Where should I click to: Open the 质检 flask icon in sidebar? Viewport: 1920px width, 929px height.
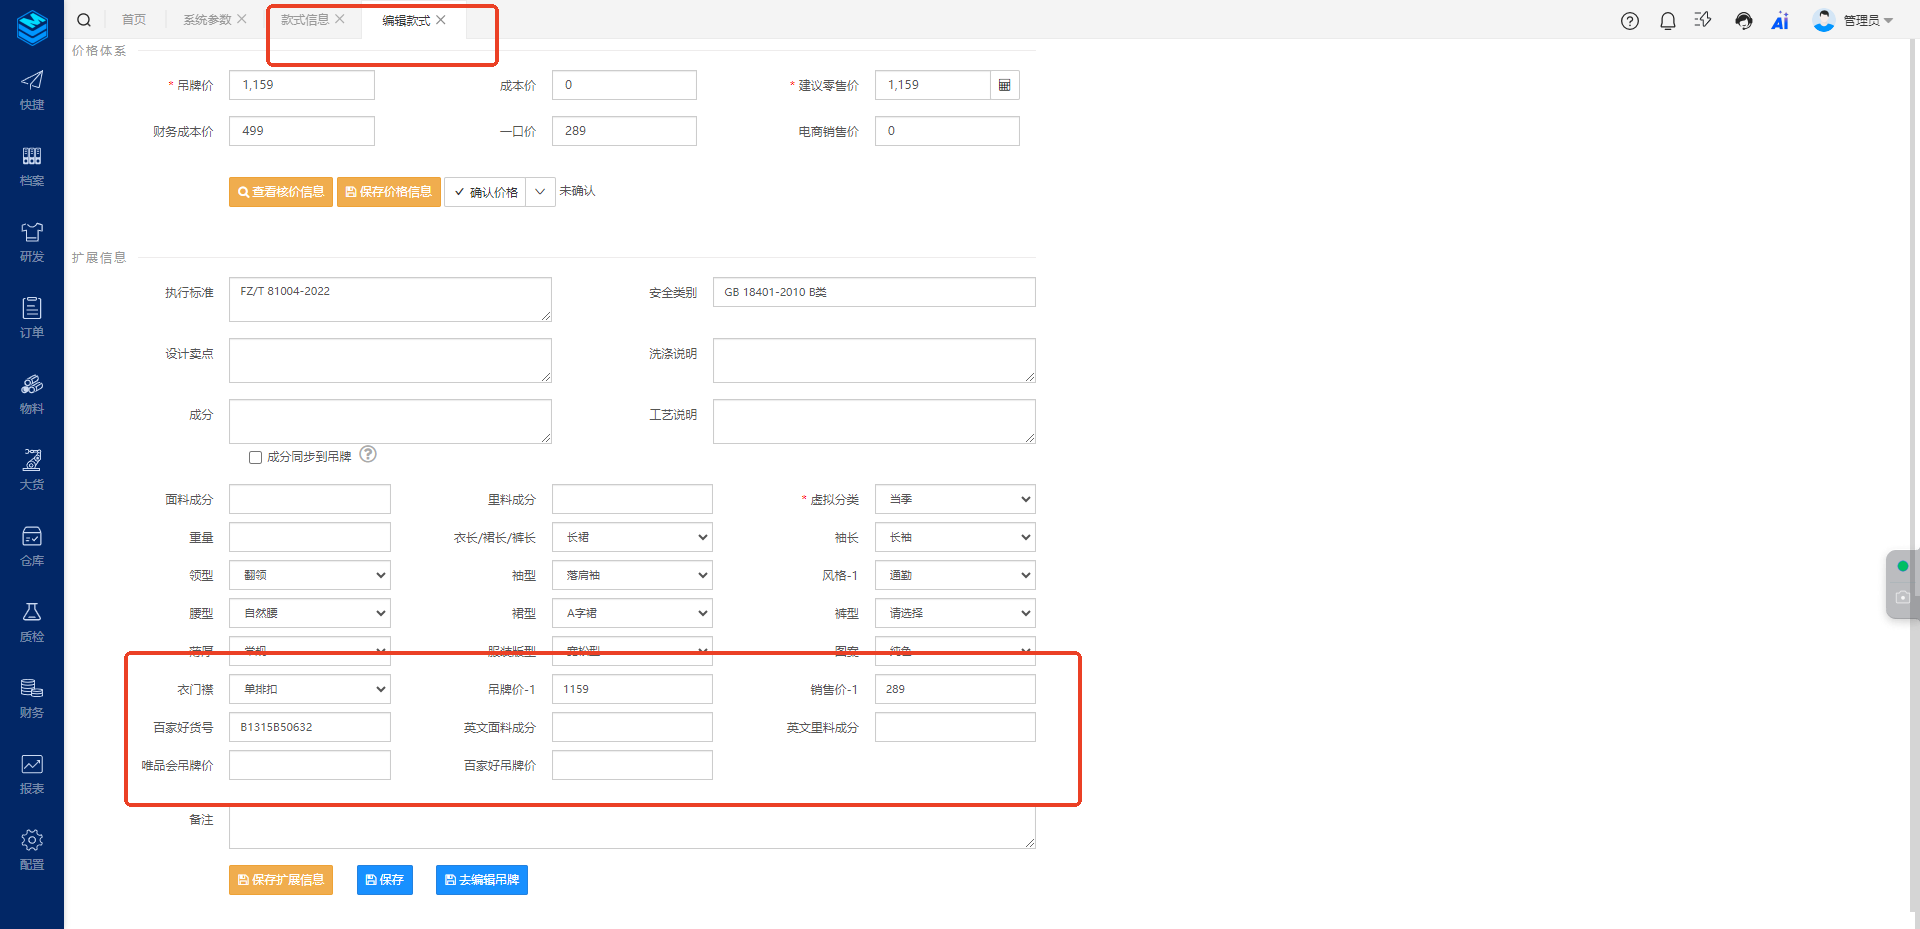pyautogui.click(x=32, y=621)
